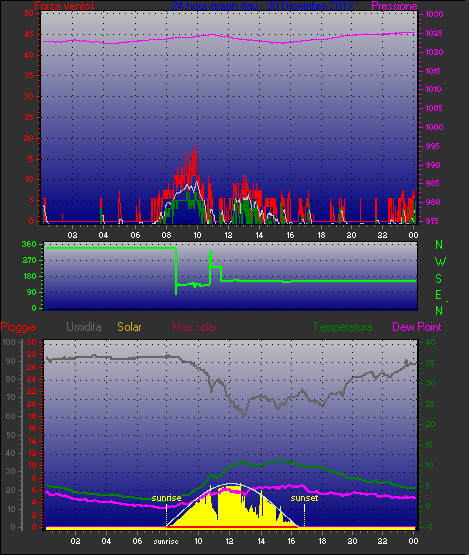469x555 pixels.
Task: Click the 12 hour tick on wind graph axis
Action: click(x=228, y=235)
